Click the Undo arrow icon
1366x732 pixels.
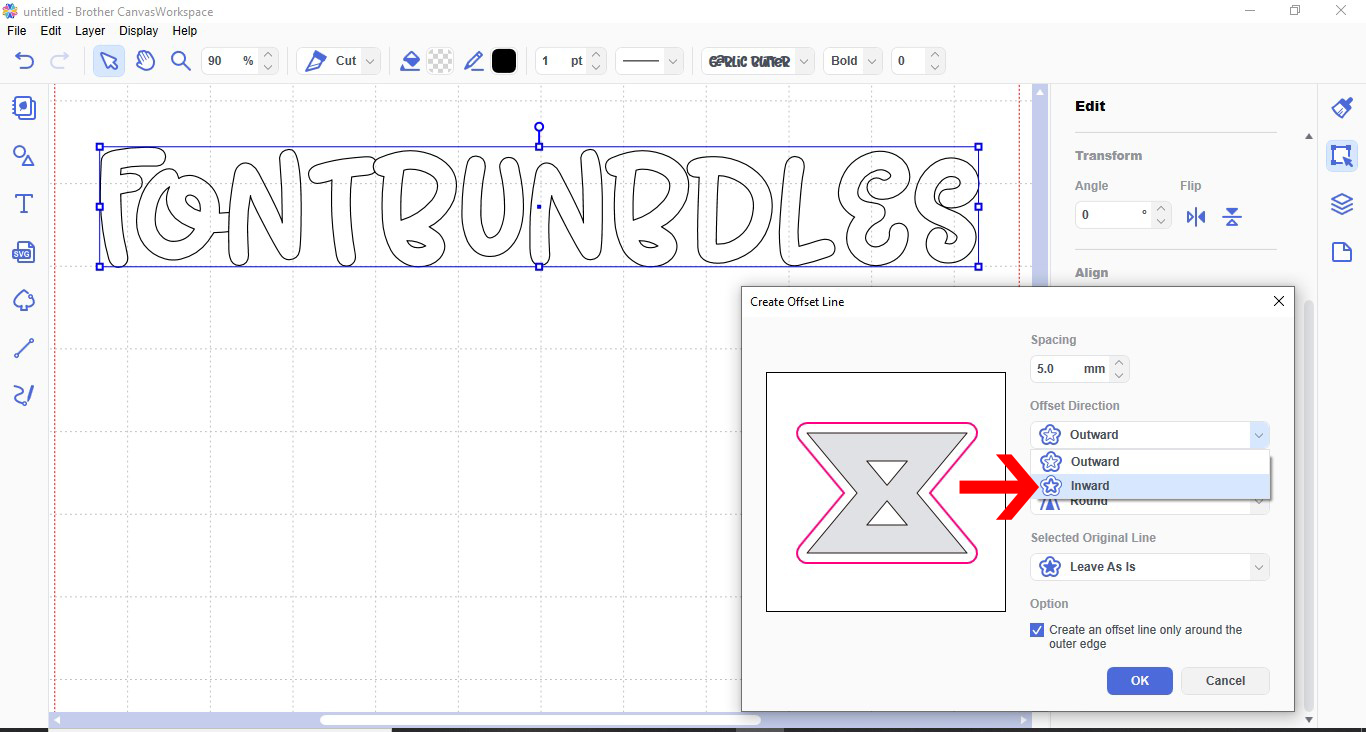25,61
